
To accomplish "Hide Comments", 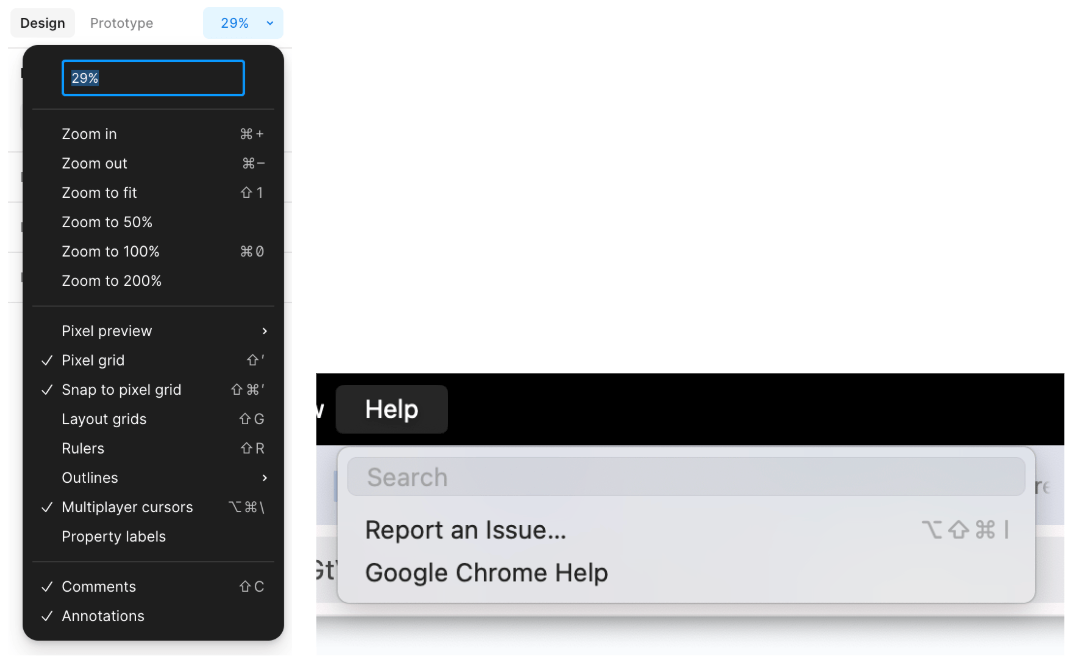I will click(100, 586).
